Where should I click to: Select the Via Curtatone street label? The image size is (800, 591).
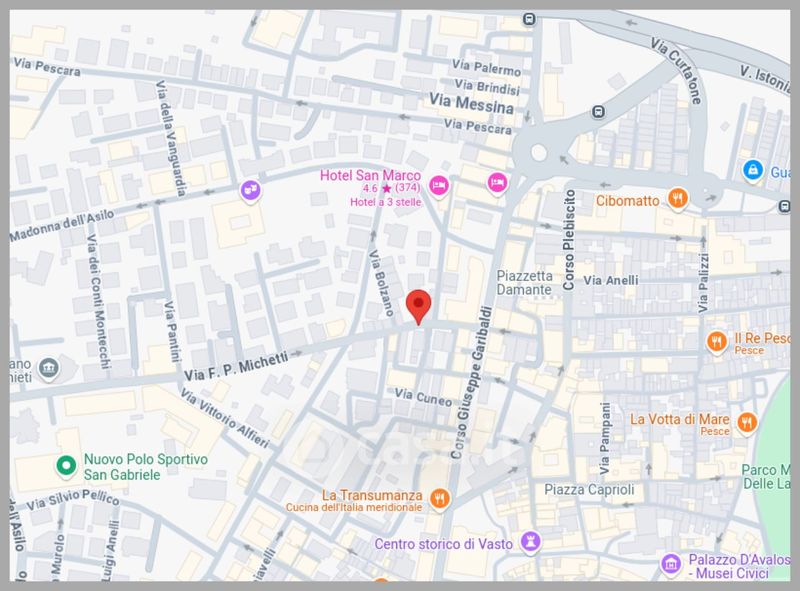tap(676, 70)
